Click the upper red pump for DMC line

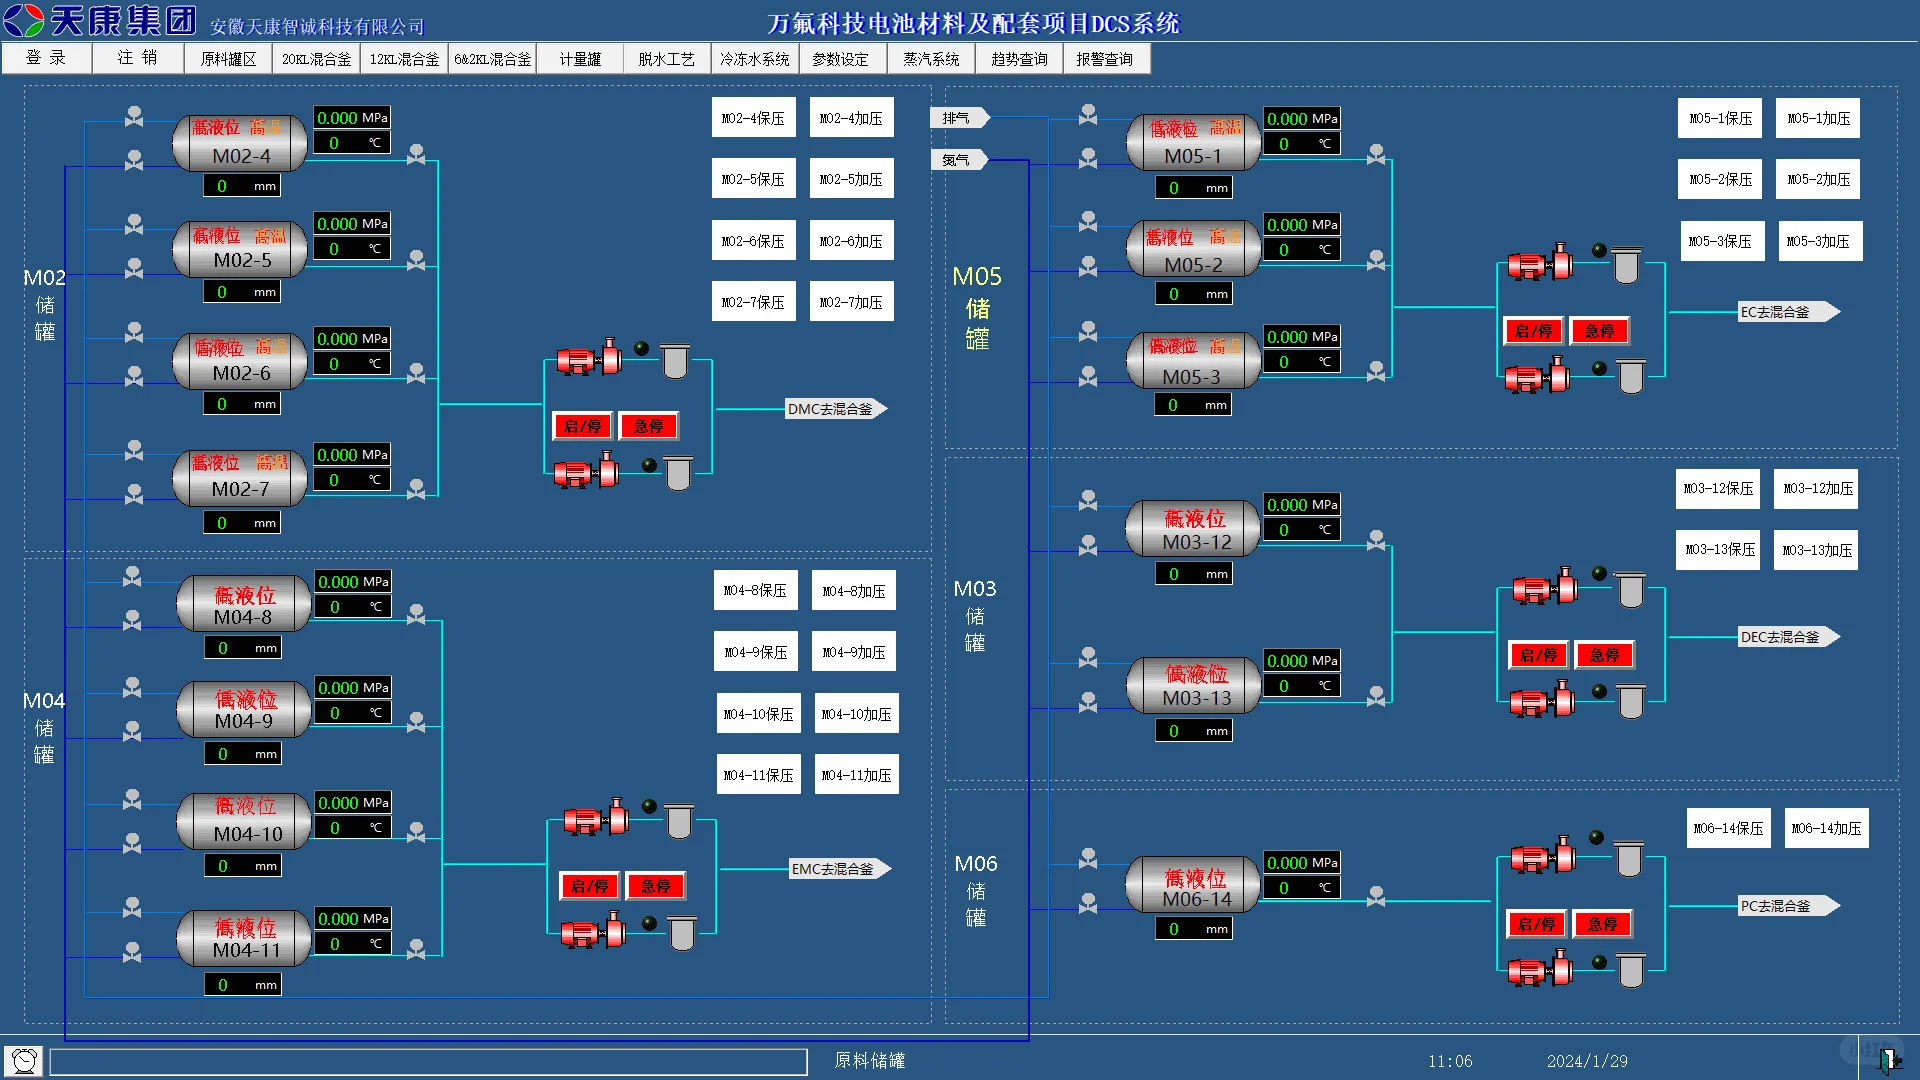tap(588, 358)
